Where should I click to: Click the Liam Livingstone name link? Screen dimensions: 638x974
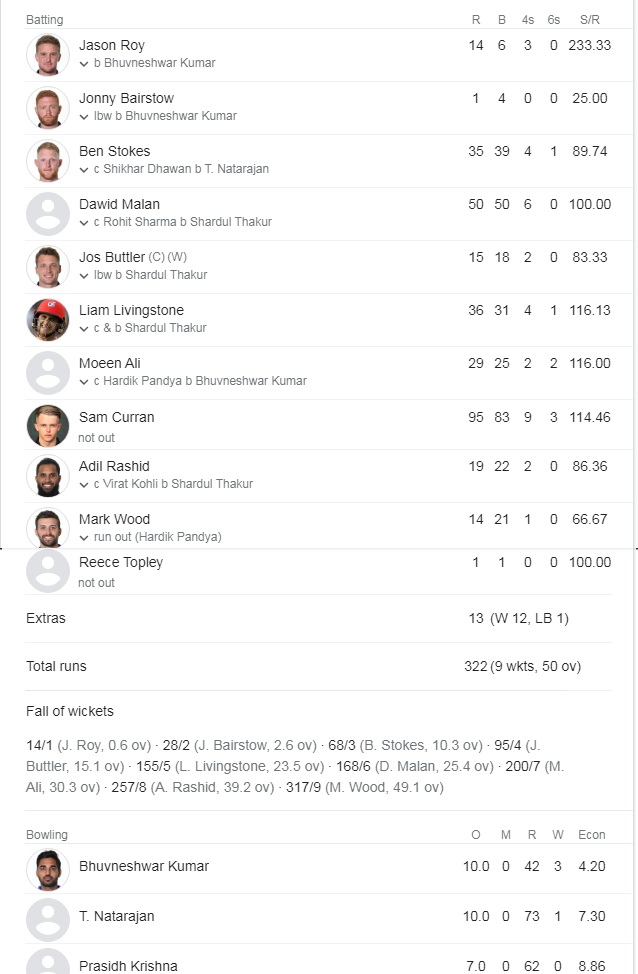(x=131, y=310)
